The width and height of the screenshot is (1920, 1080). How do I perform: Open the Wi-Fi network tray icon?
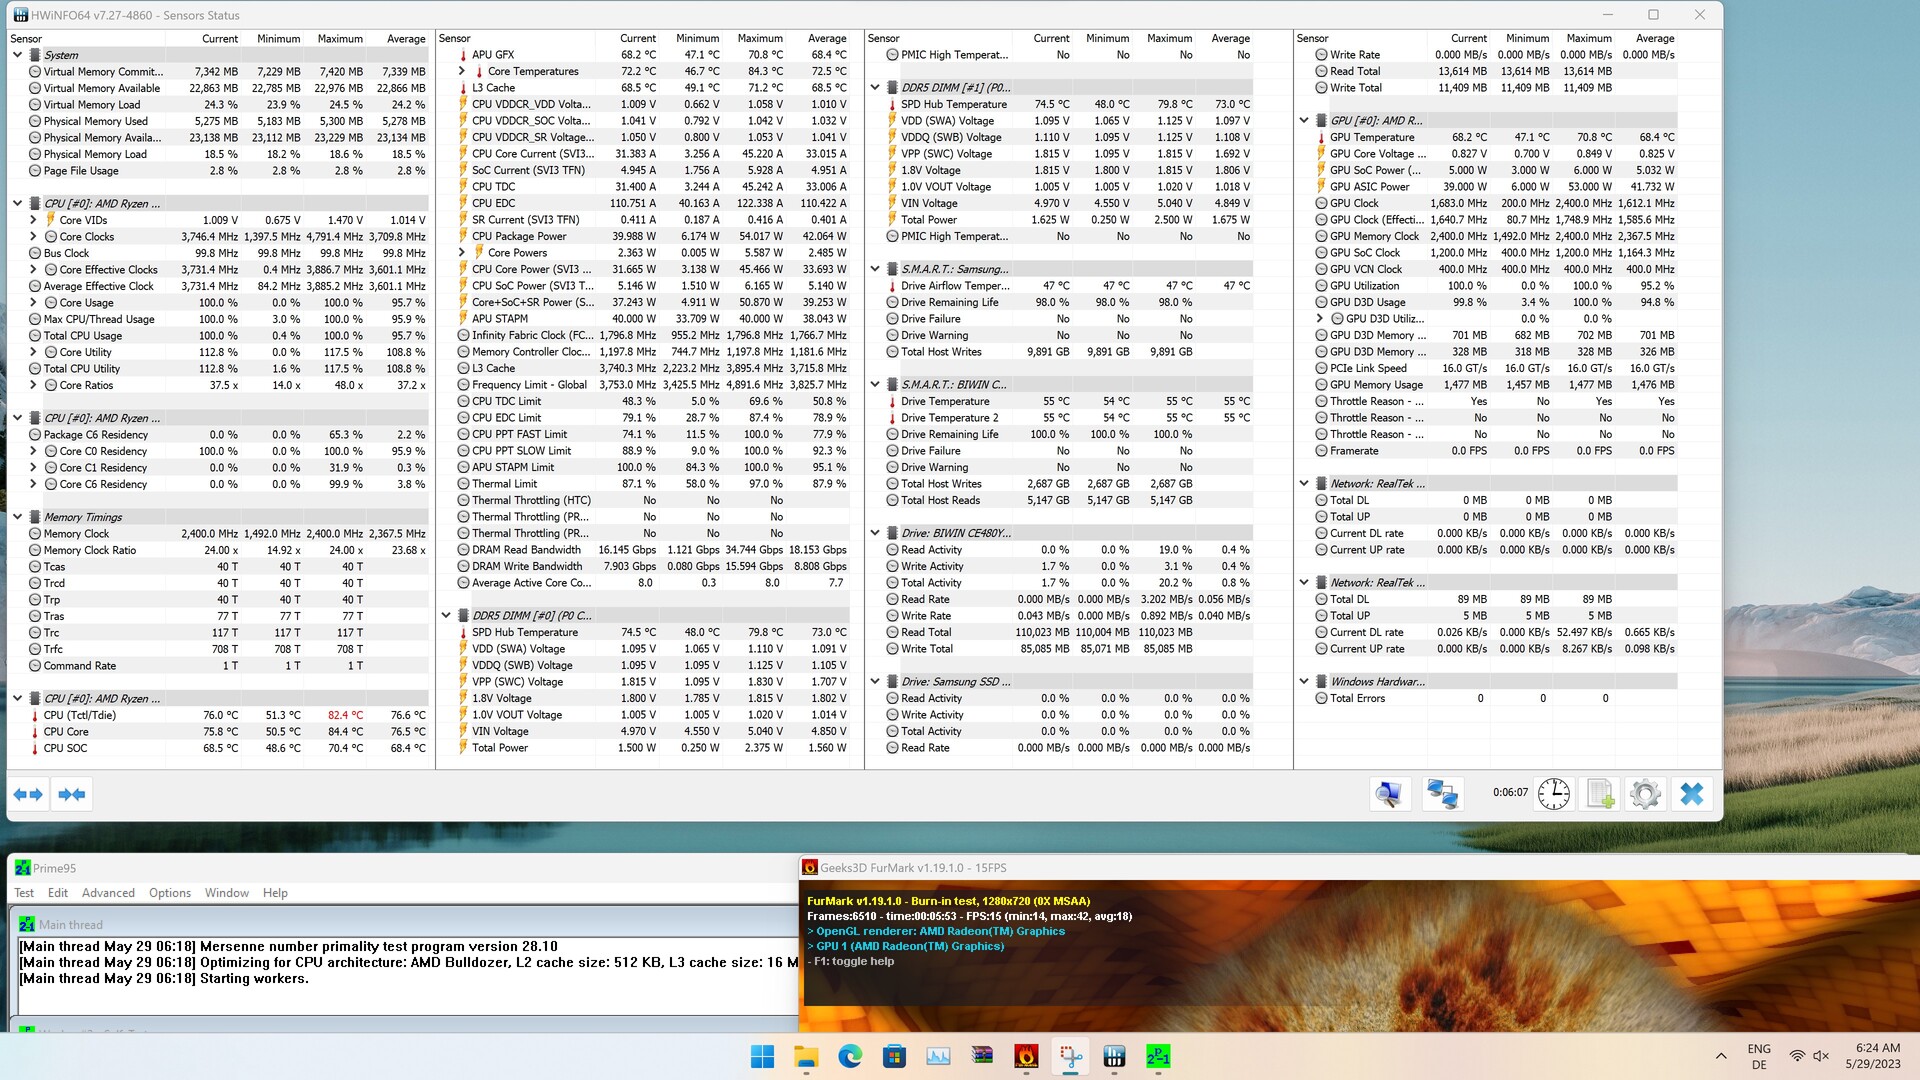click(x=1797, y=1056)
